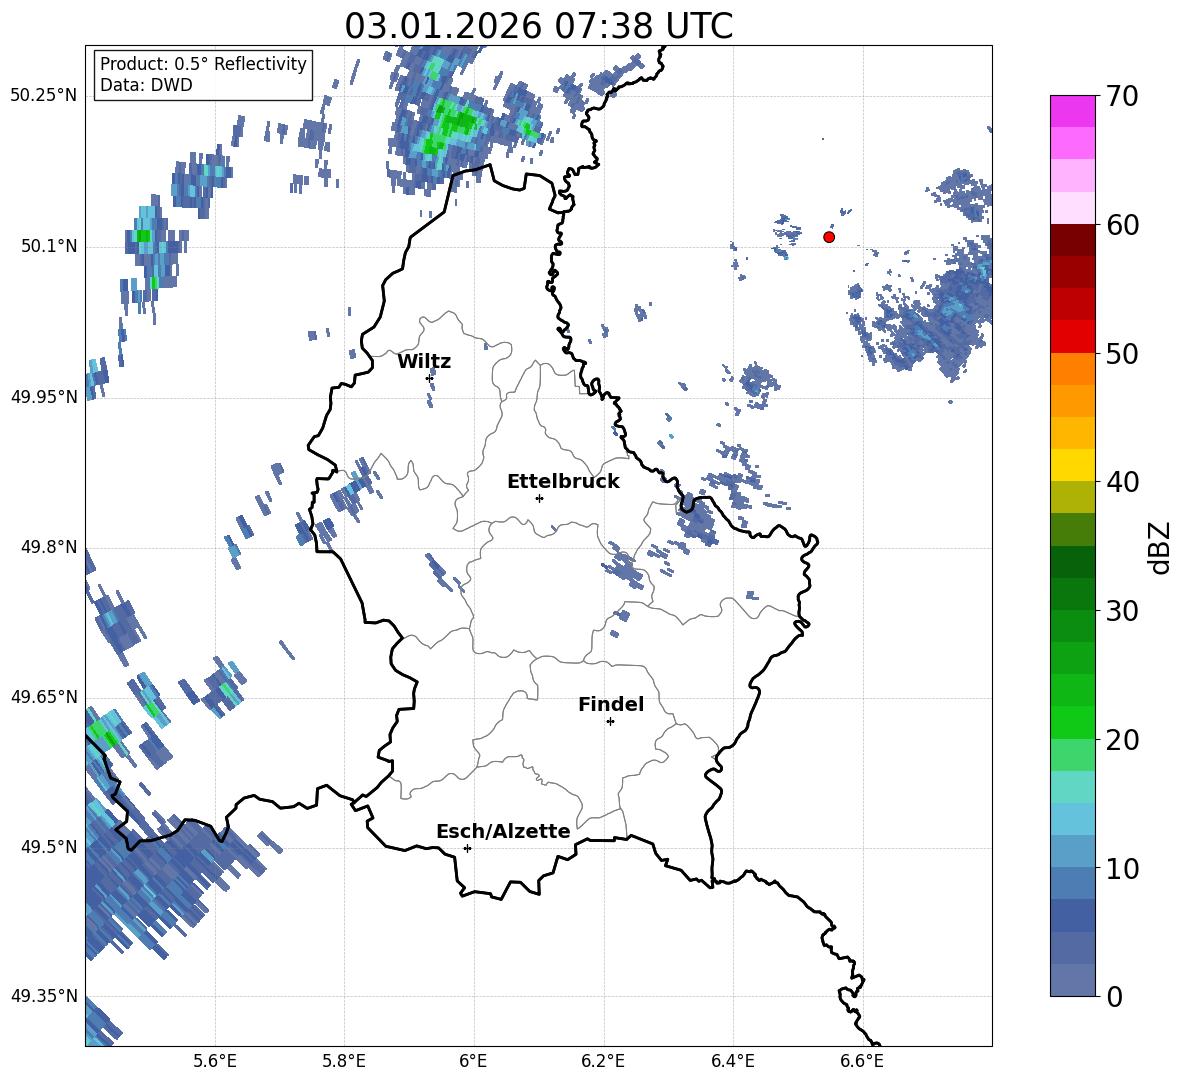Click the 30 tick on the colorbar
1184x1081 pixels.
tap(1122, 611)
